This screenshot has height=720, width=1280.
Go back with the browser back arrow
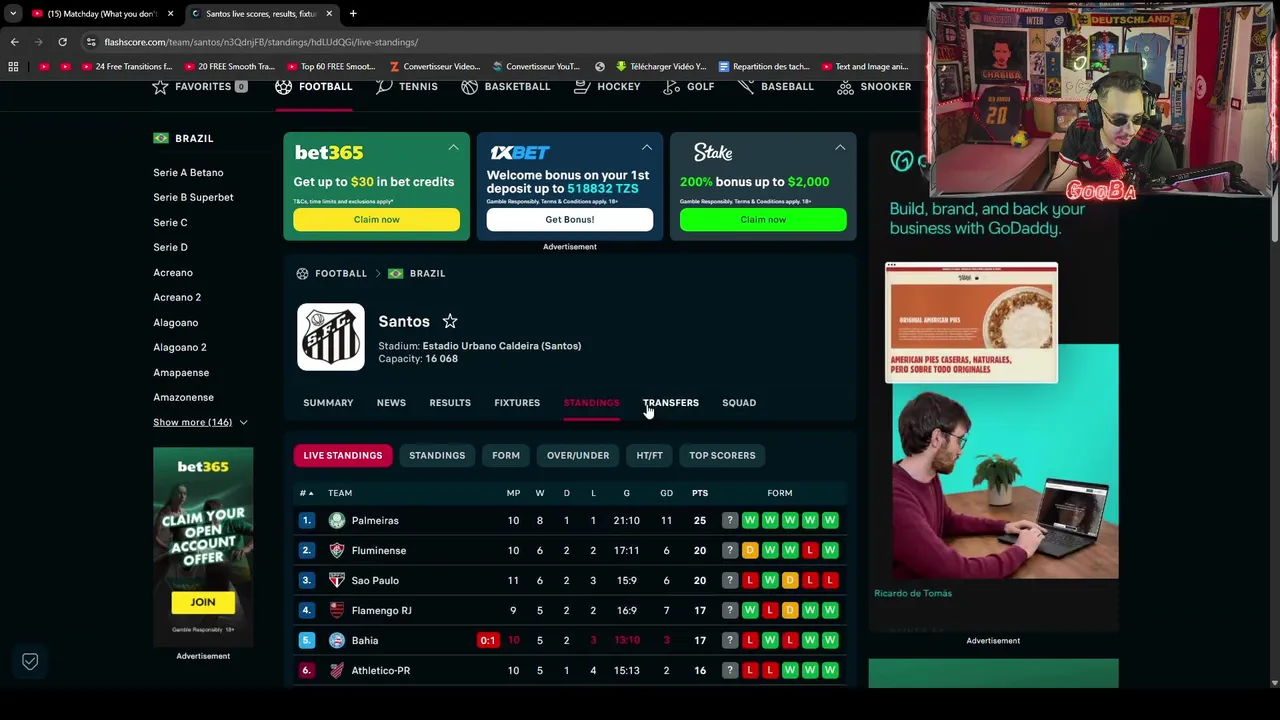point(14,42)
